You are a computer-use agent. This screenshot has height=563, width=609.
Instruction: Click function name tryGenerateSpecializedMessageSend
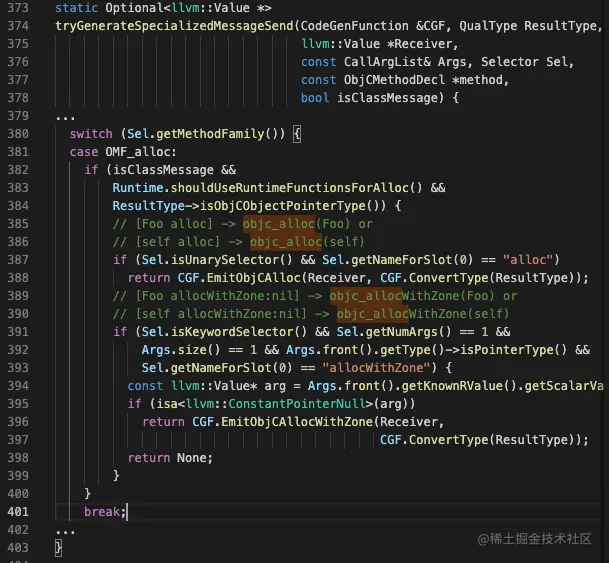tap(174, 26)
